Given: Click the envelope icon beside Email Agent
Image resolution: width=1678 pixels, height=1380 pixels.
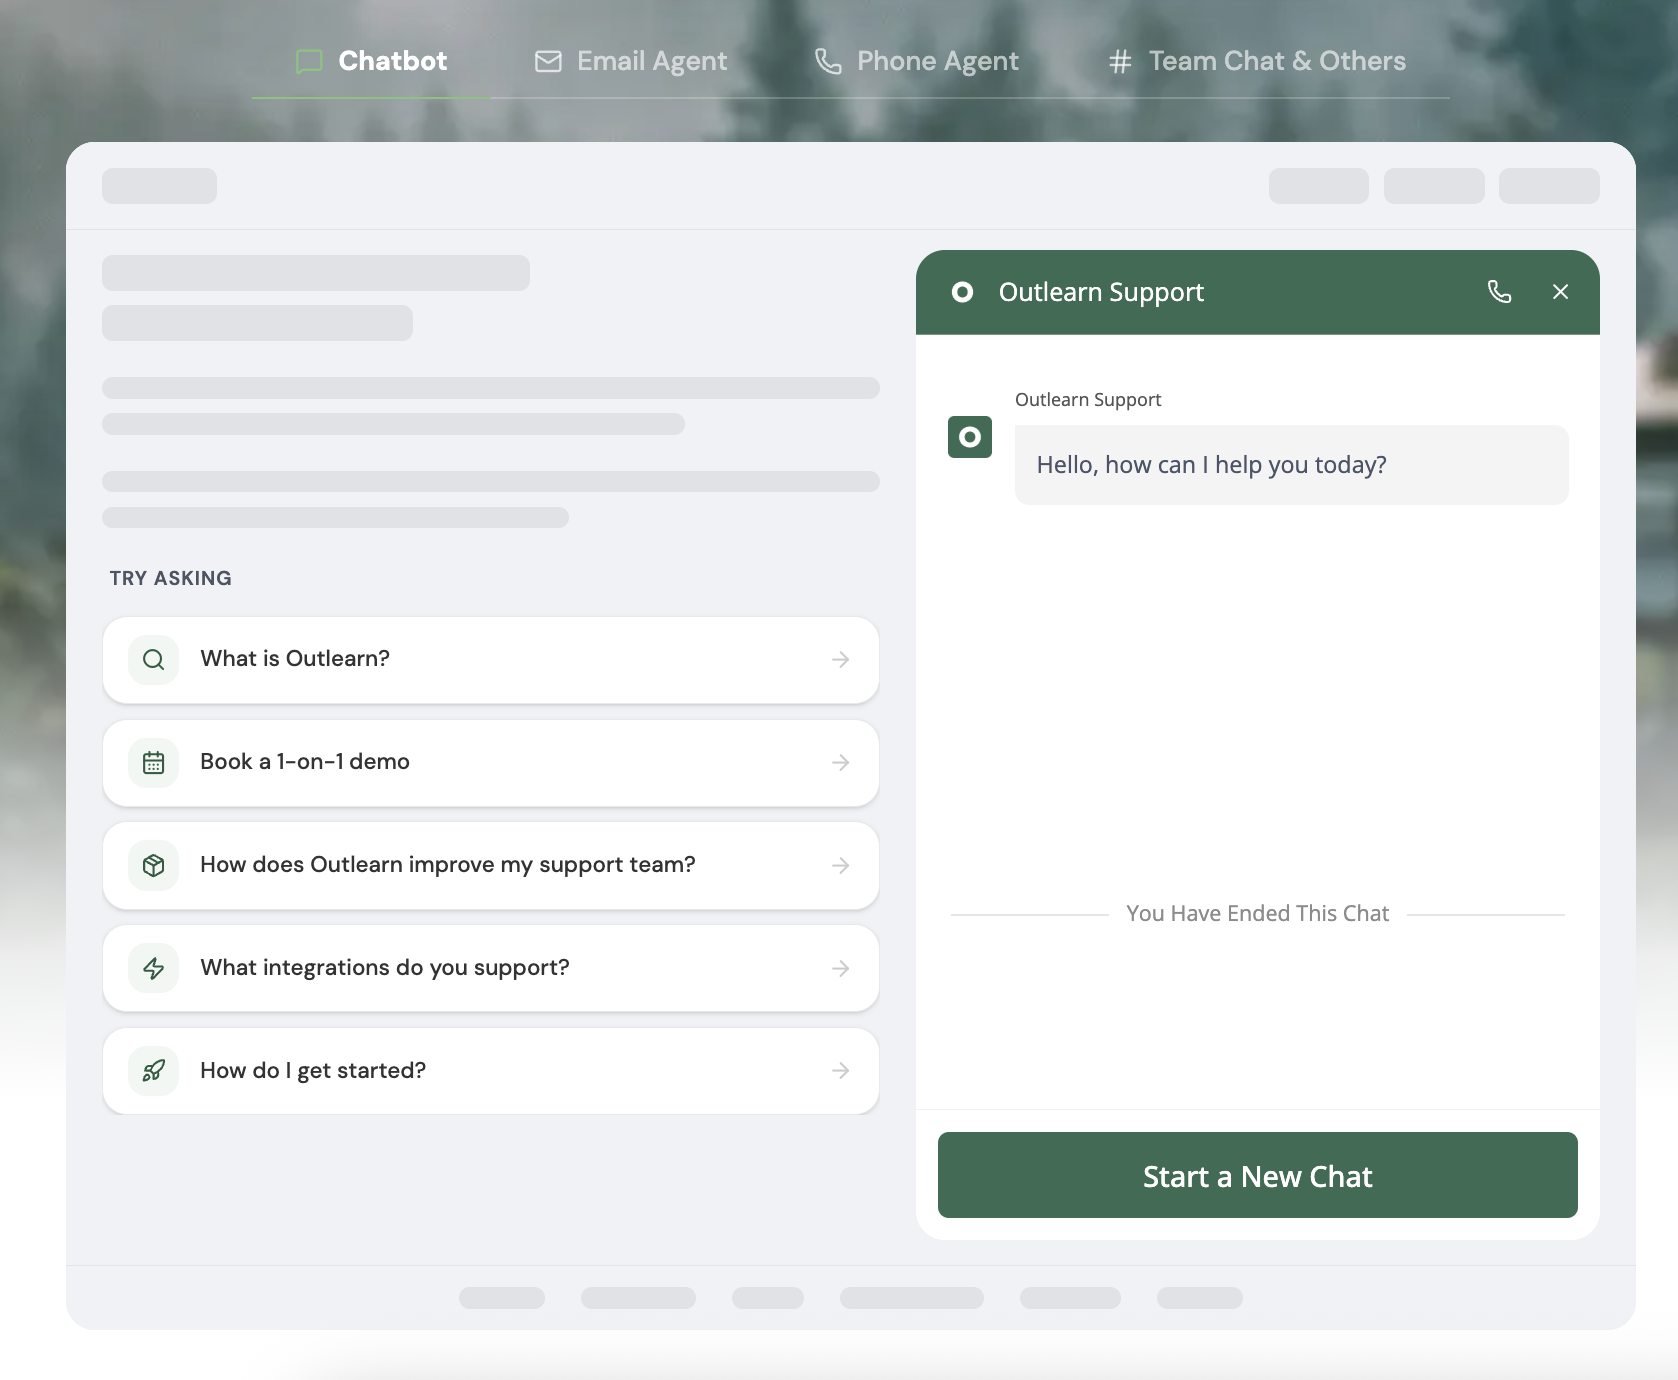Looking at the screenshot, I should pyautogui.click(x=548, y=62).
